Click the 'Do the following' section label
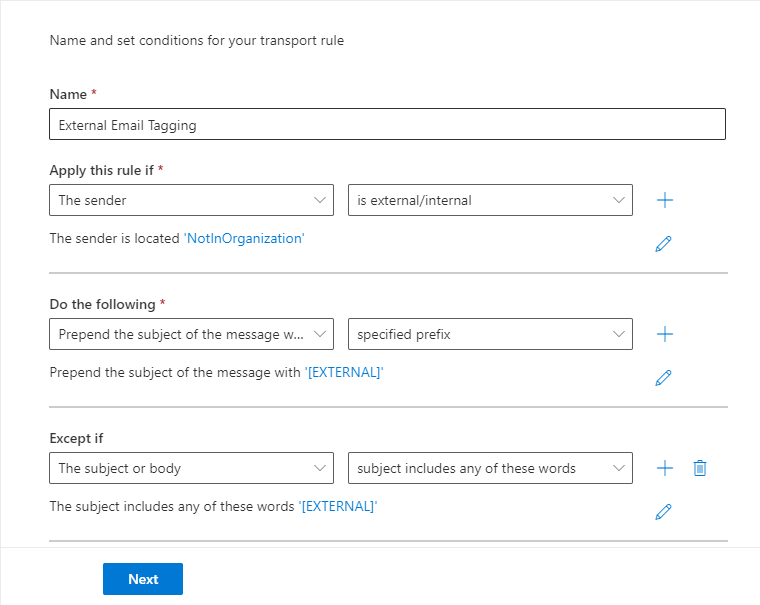Screen dimensions: 760x605 tap(102, 304)
